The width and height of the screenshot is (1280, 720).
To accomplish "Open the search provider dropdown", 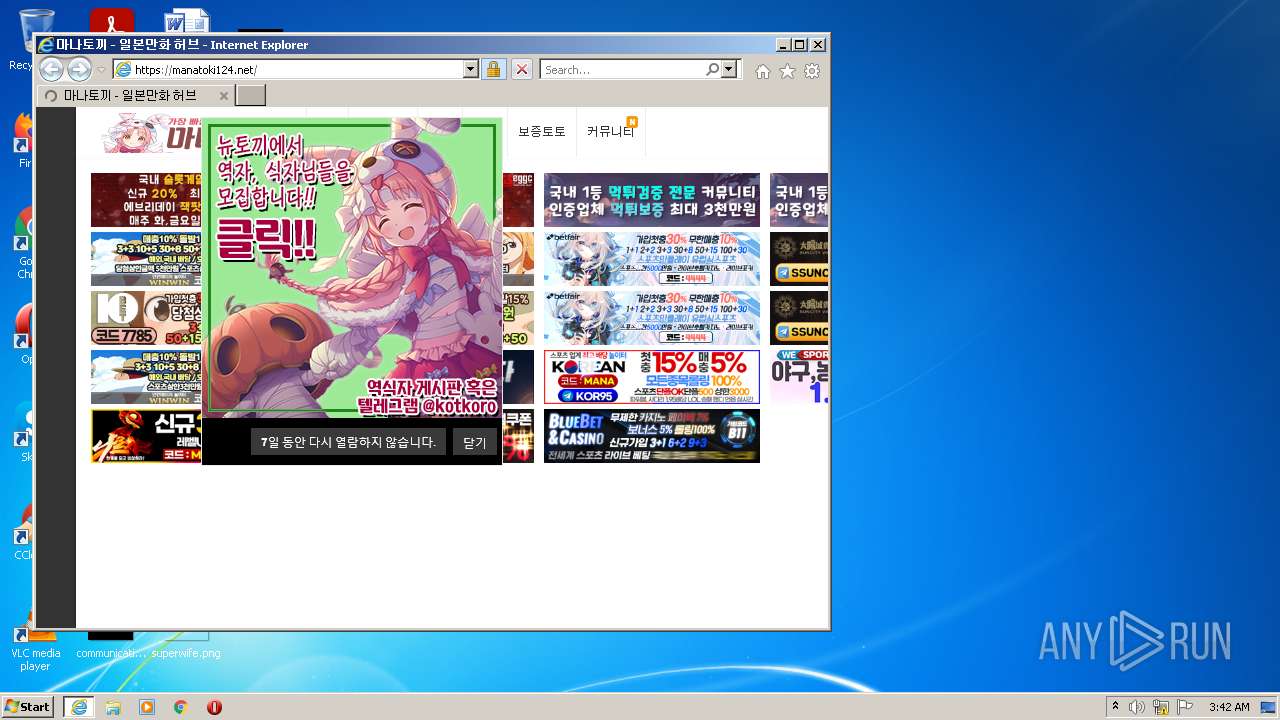I will [729, 70].
